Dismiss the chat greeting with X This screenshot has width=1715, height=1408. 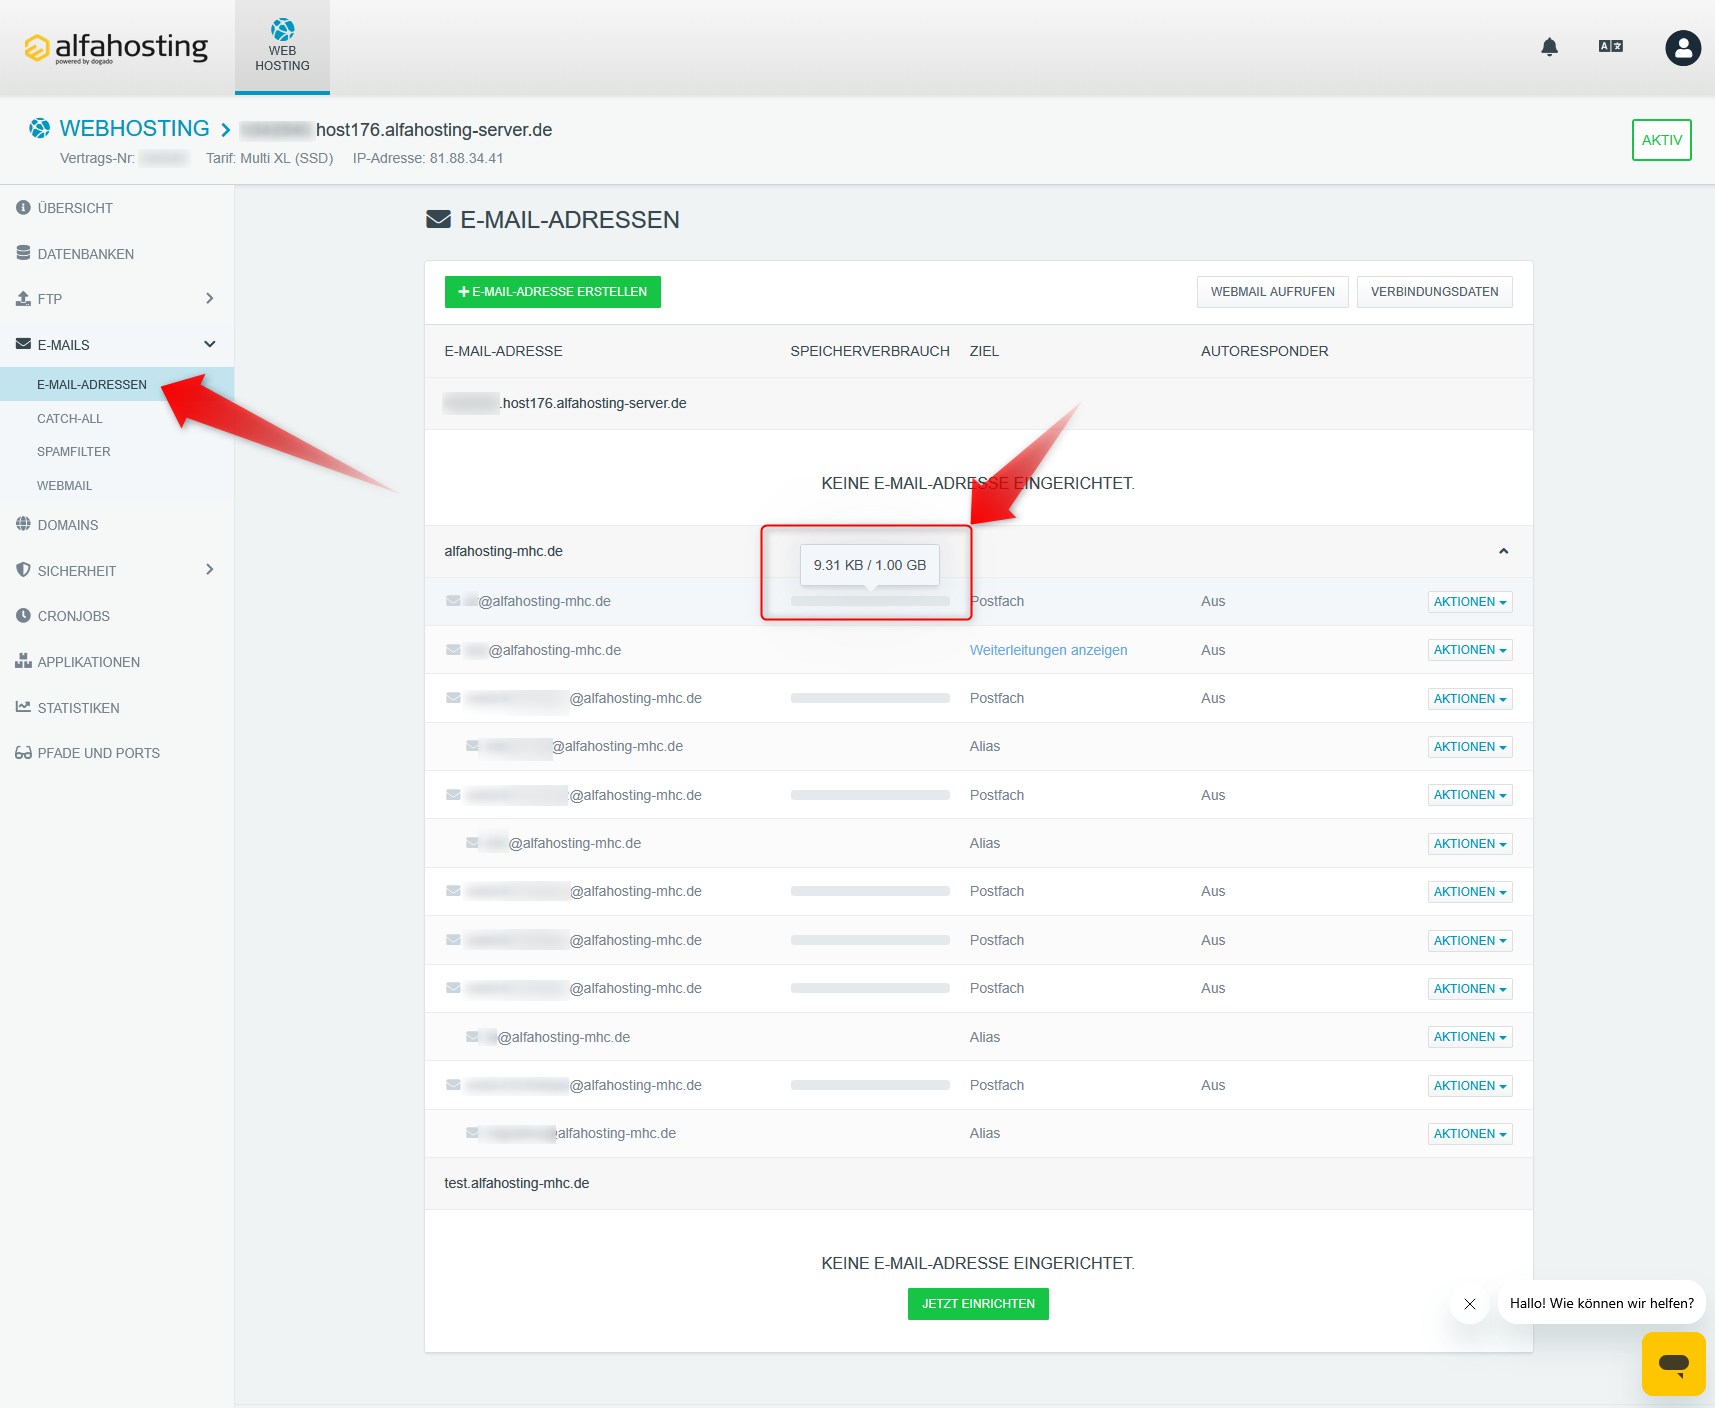tap(1469, 1303)
